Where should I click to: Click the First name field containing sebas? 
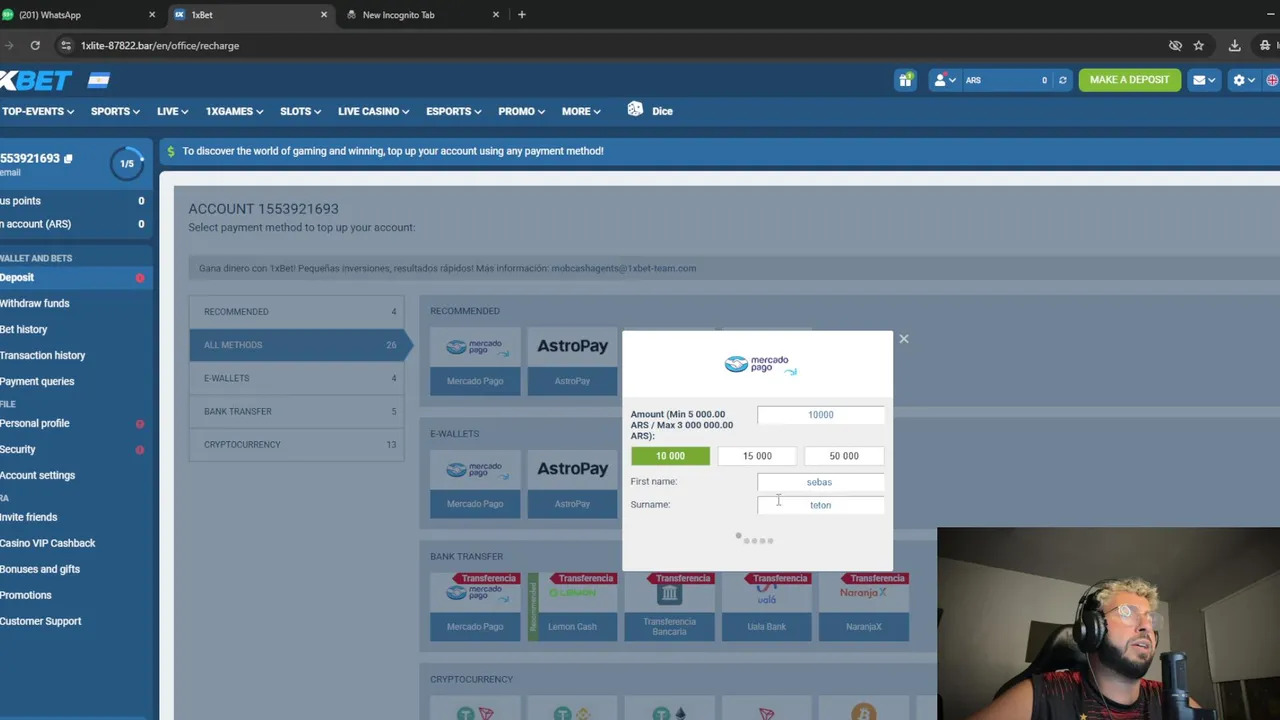[820, 482]
